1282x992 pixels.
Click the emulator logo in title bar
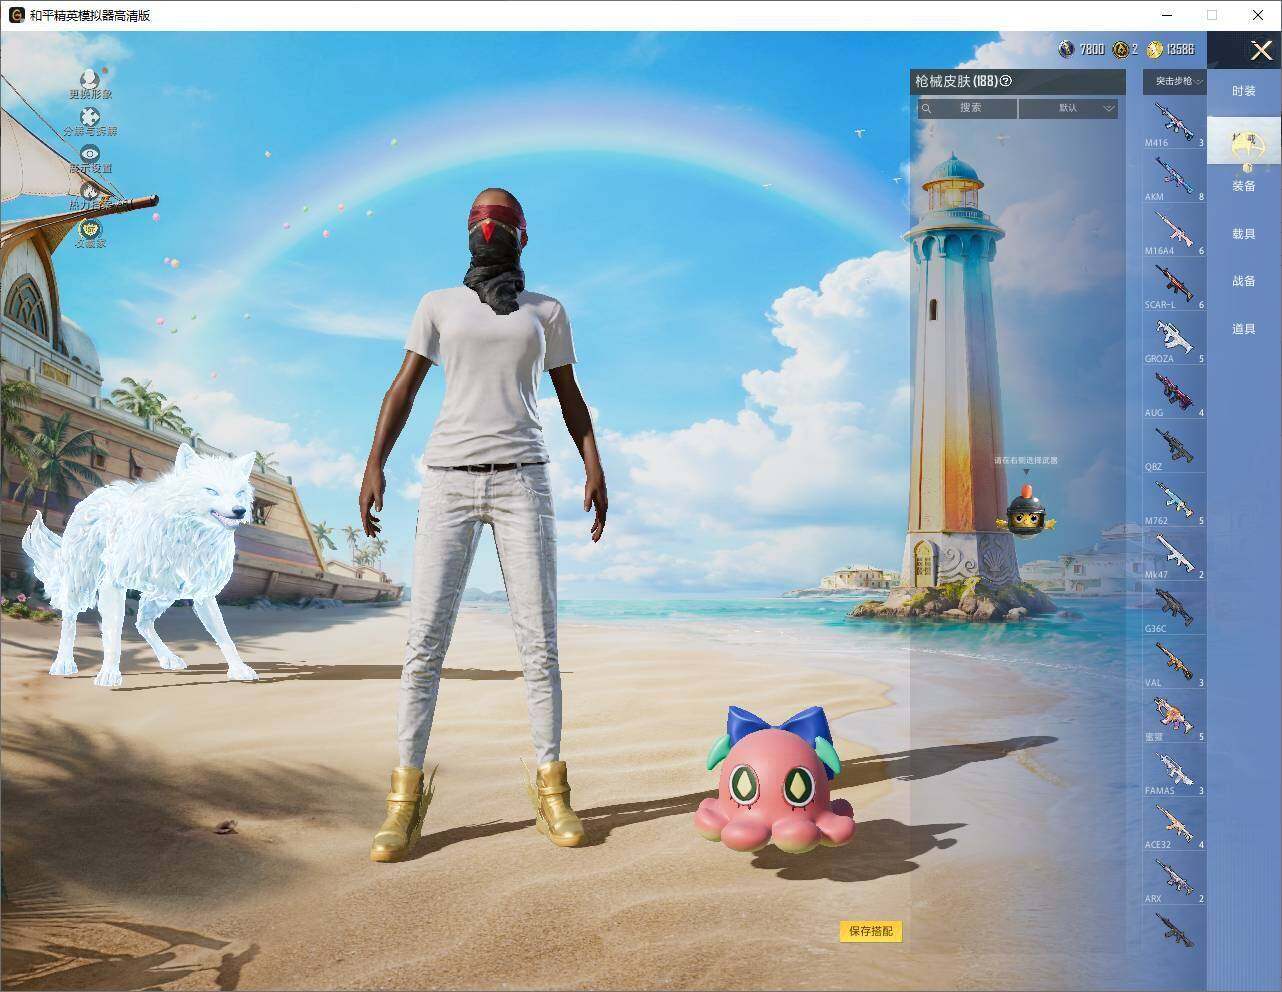pyautogui.click(x=16, y=15)
